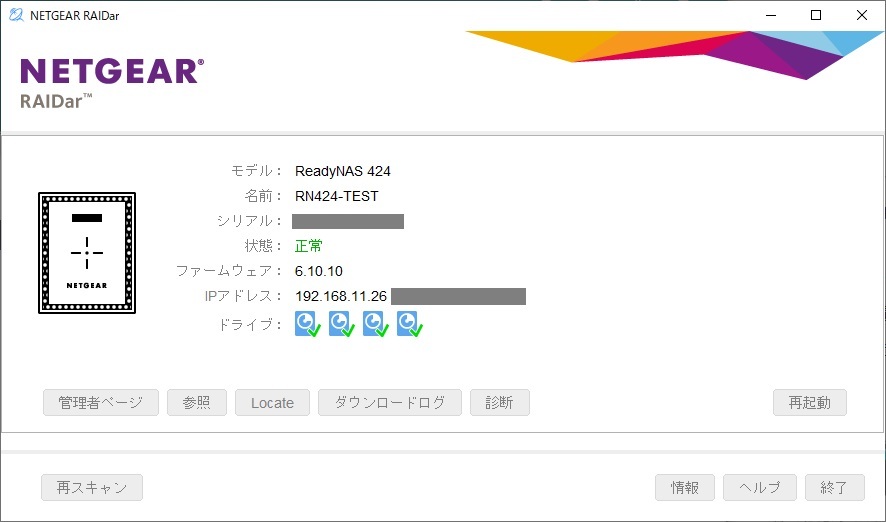The width and height of the screenshot is (886, 522).
Task: Click the IPアドレス label
Action: pos(244,296)
